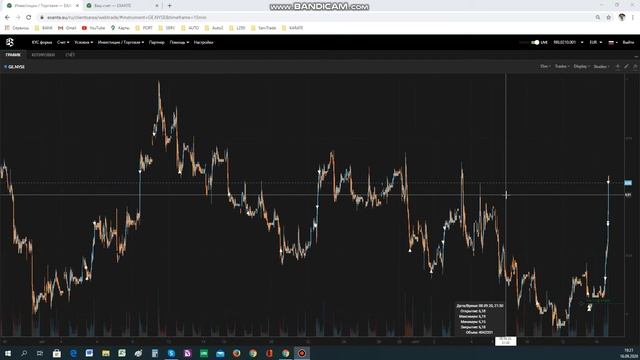Open Microsoft Store from taskbar
This screenshot has width=640, height=360.
(57, 353)
